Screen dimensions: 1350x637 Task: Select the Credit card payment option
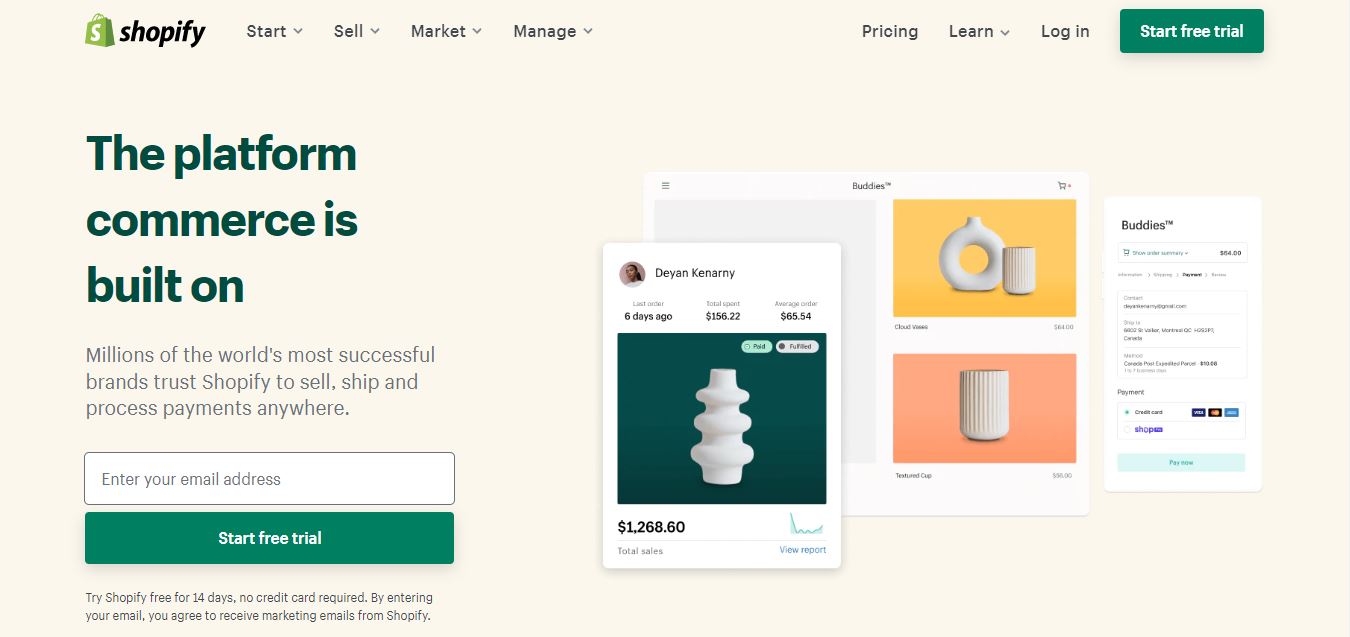coord(1128,412)
